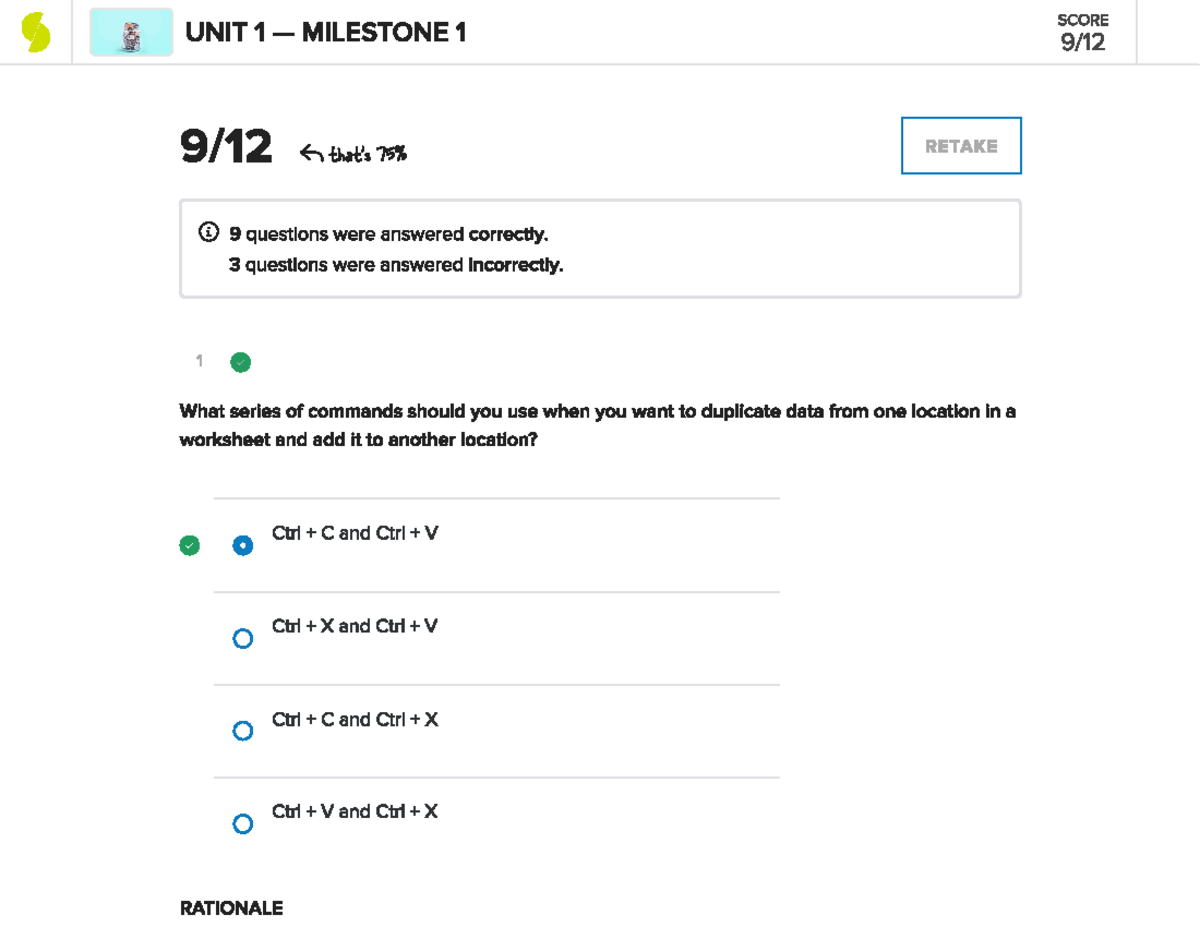1200x927 pixels.
Task: Click the green checkmark beside question number 1
Action: [x=240, y=362]
